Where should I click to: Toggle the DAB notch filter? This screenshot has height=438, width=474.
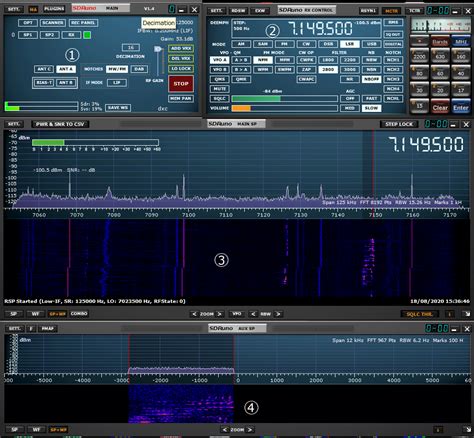click(139, 69)
